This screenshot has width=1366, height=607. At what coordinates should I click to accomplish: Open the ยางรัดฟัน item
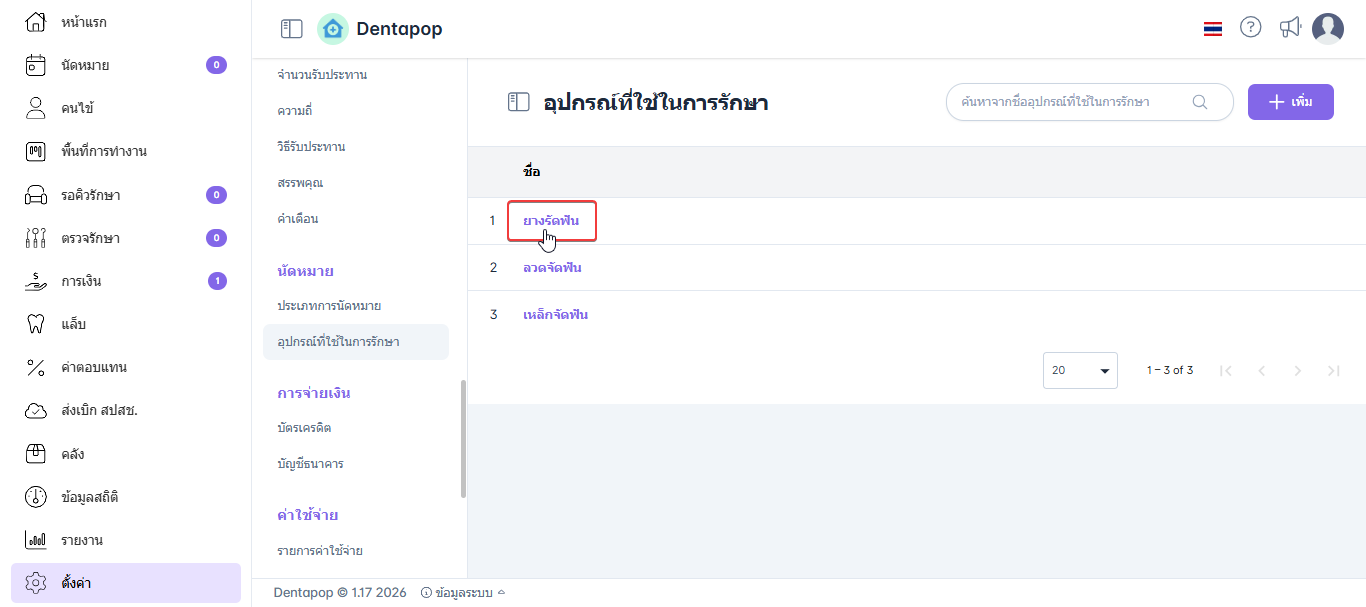[551, 221]
